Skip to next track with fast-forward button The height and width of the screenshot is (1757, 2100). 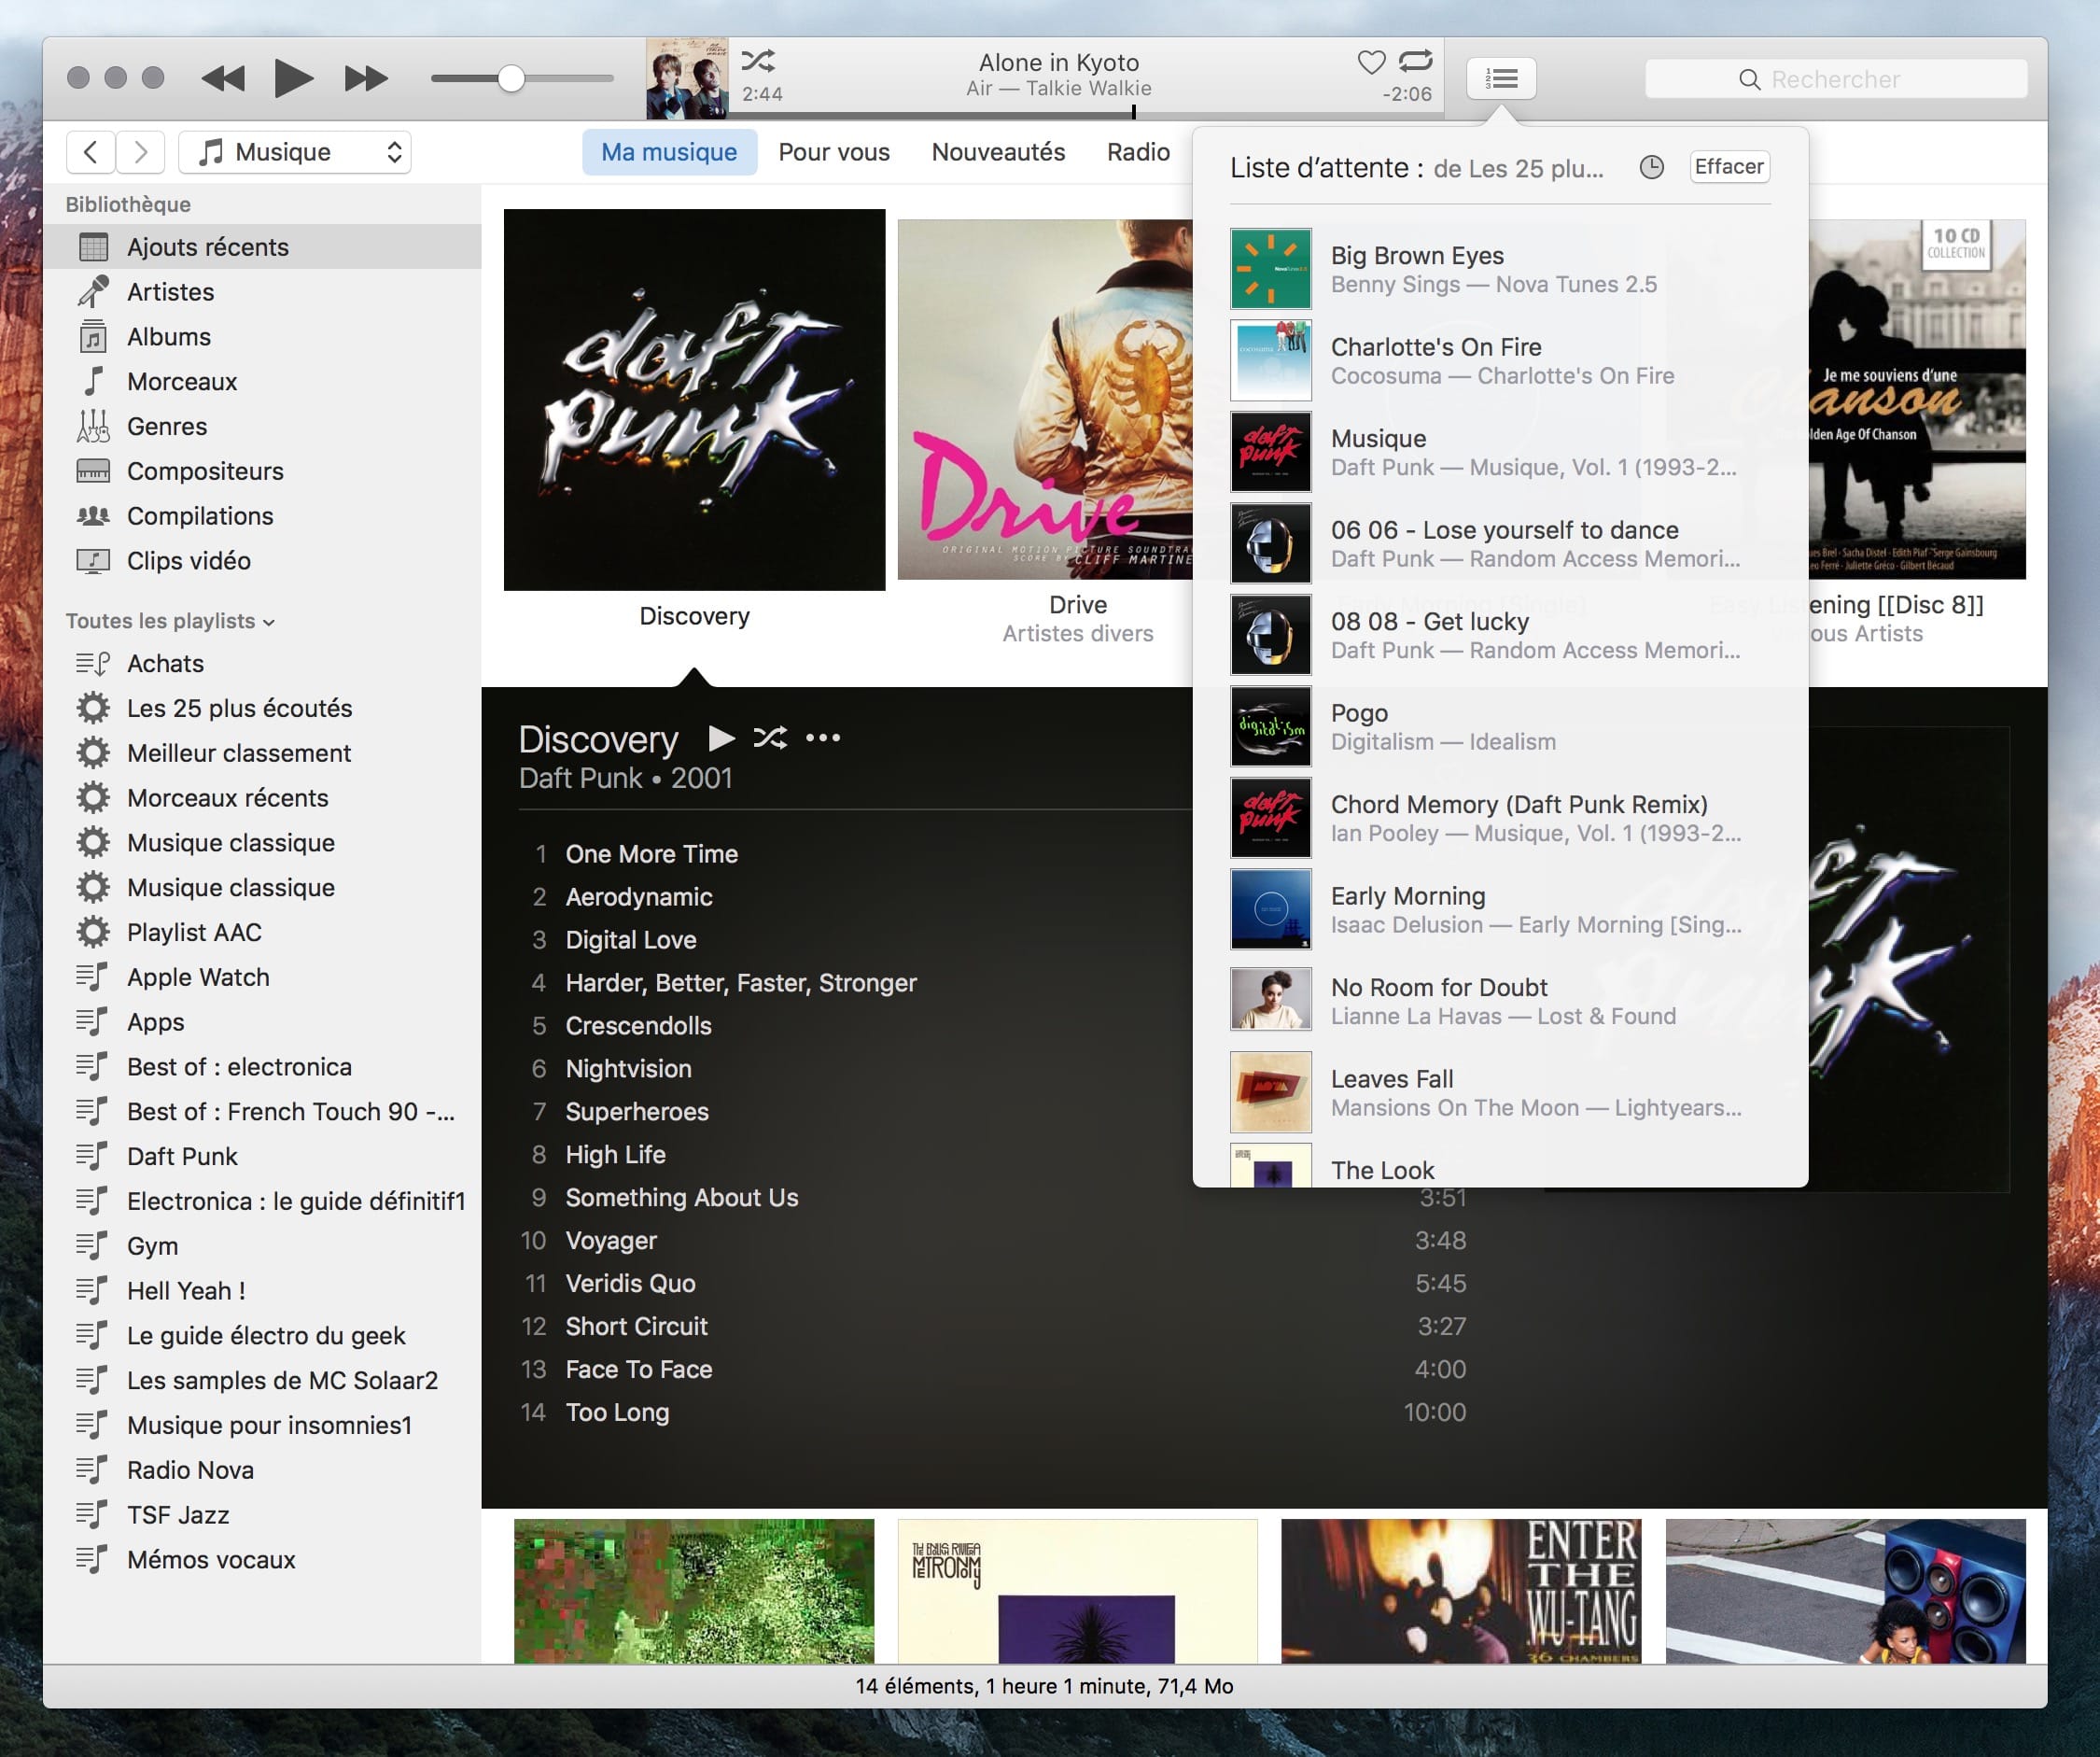click(365, 78)
